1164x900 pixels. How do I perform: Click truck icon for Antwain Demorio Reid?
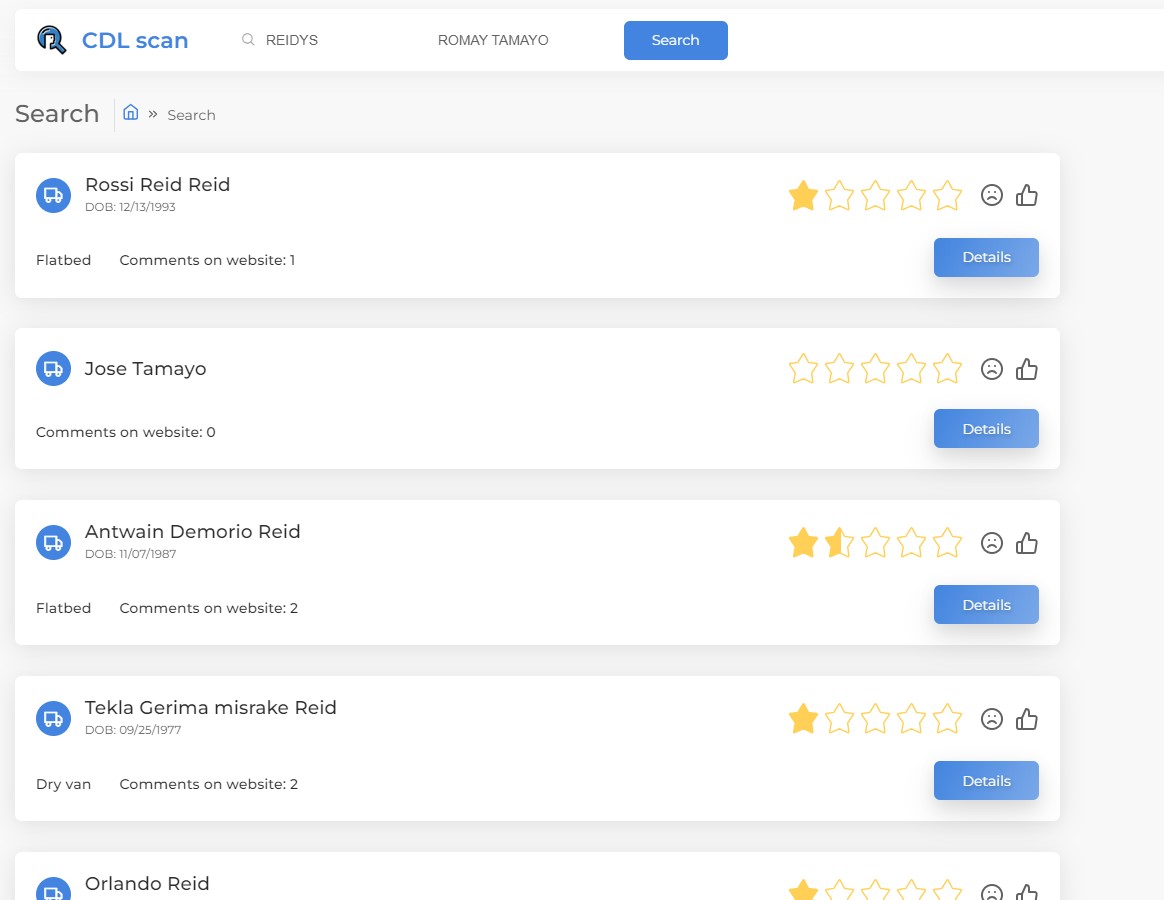pos(53,542)
